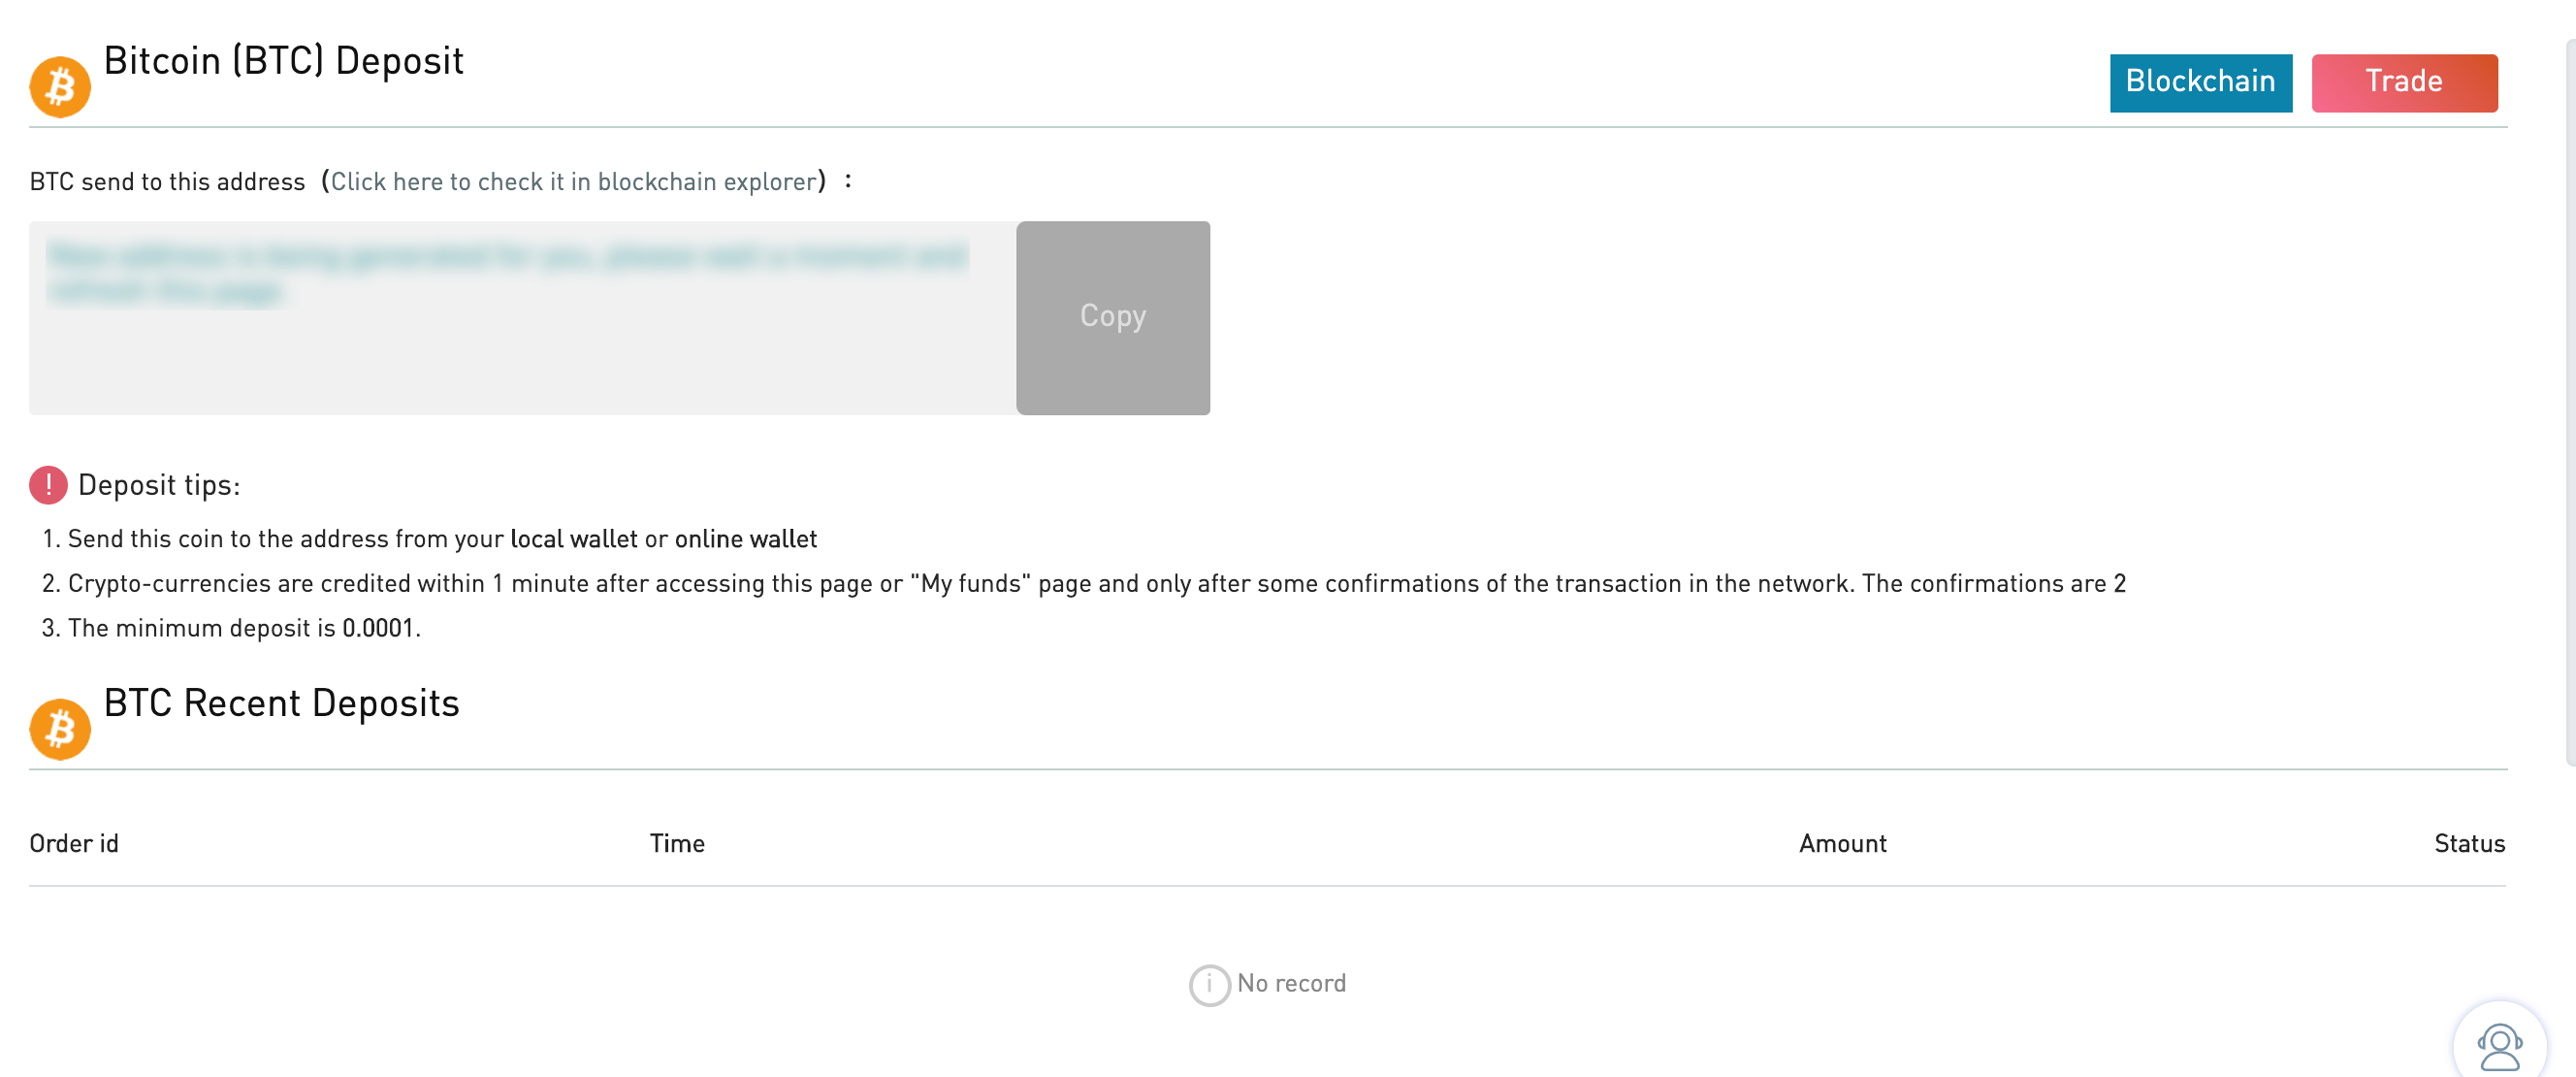Click the 'BTC Recent Deposits' heading
The height and width of the screenshot is (1077, 2576).
pyautogui.click(x=281, y=703)
